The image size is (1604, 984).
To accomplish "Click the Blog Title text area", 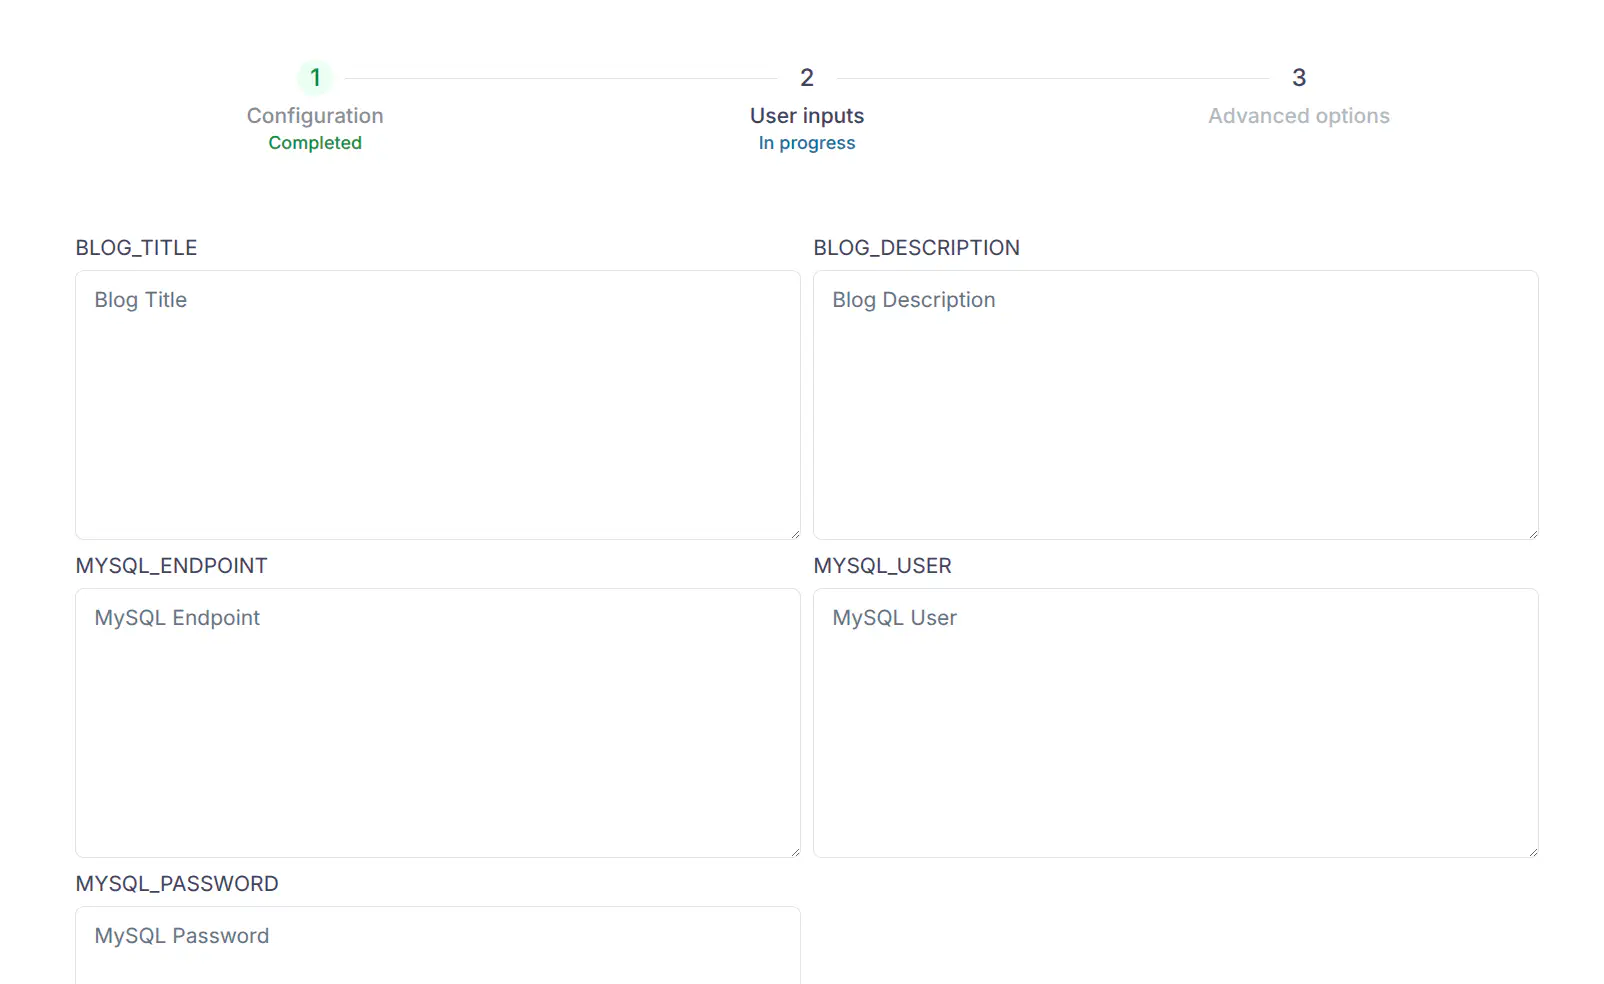I will coord(438,405).
